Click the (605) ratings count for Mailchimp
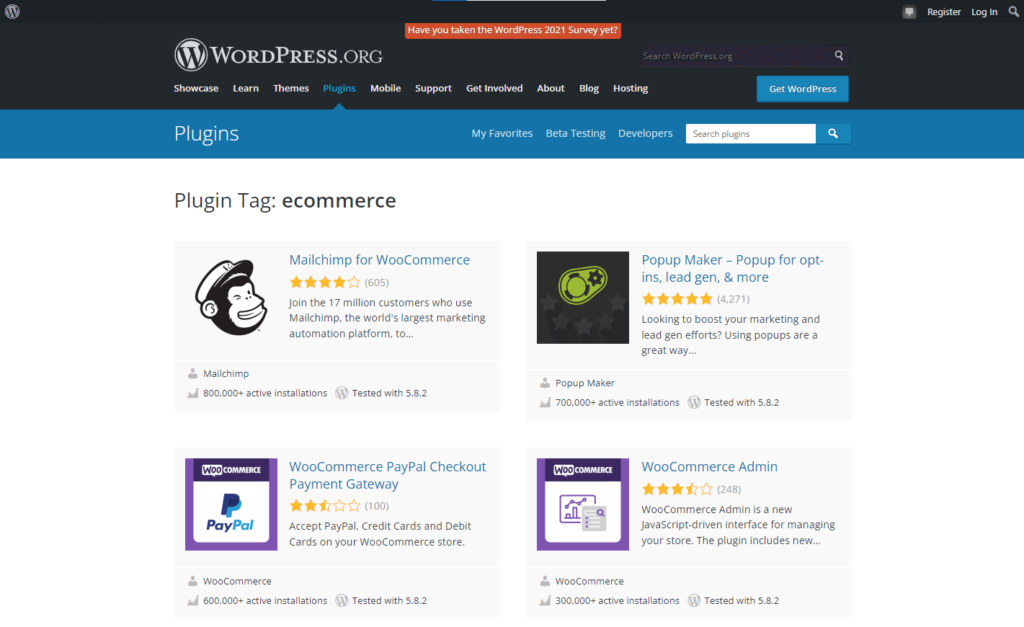The image size is (1024, 627). pyautogui.click(x=375, y=282)
